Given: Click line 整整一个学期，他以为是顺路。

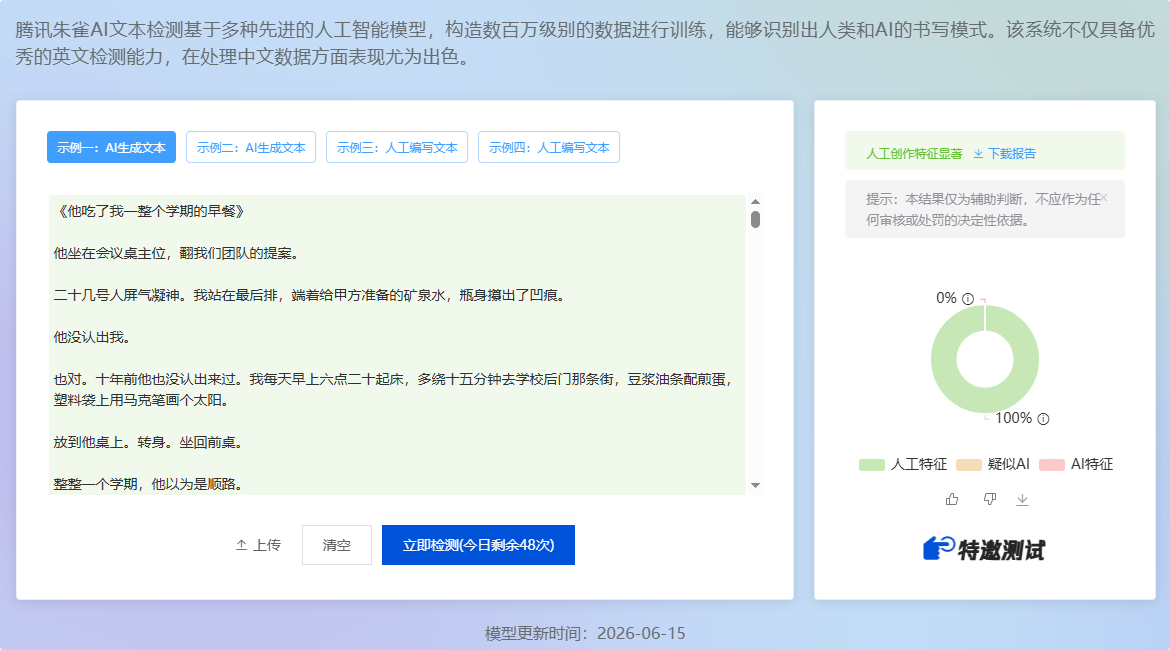Looking at the screenshot, I should [x=148, y=484].
